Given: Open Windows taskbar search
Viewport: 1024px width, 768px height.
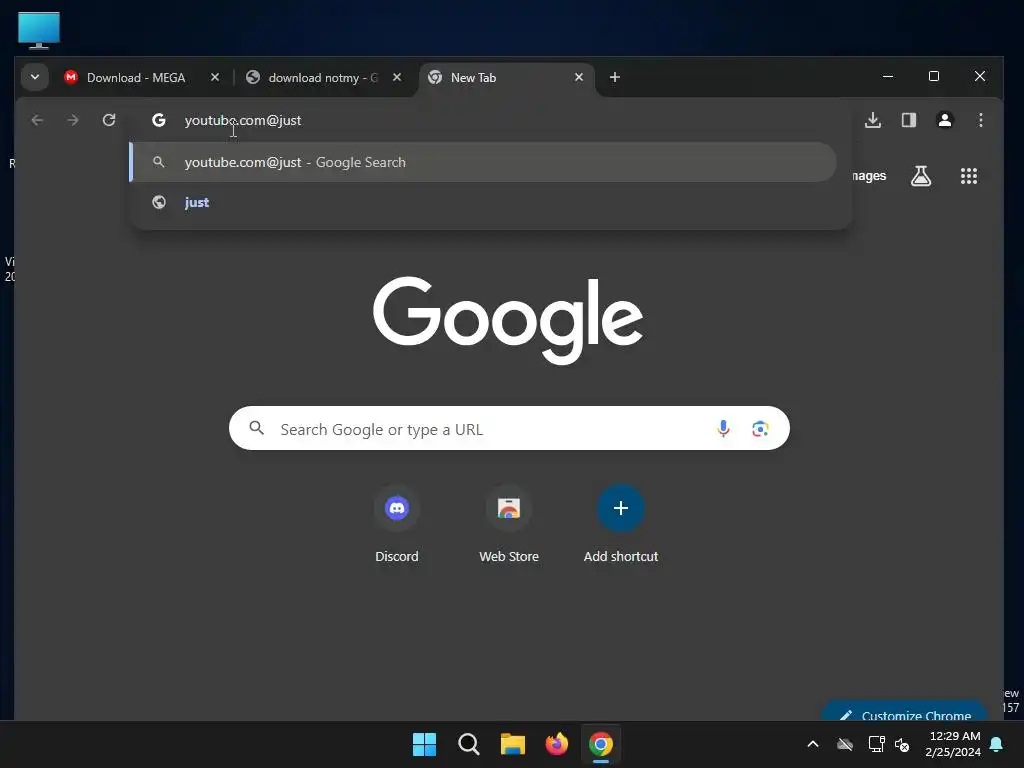Looking at the screenshot, I should point(469,744).
